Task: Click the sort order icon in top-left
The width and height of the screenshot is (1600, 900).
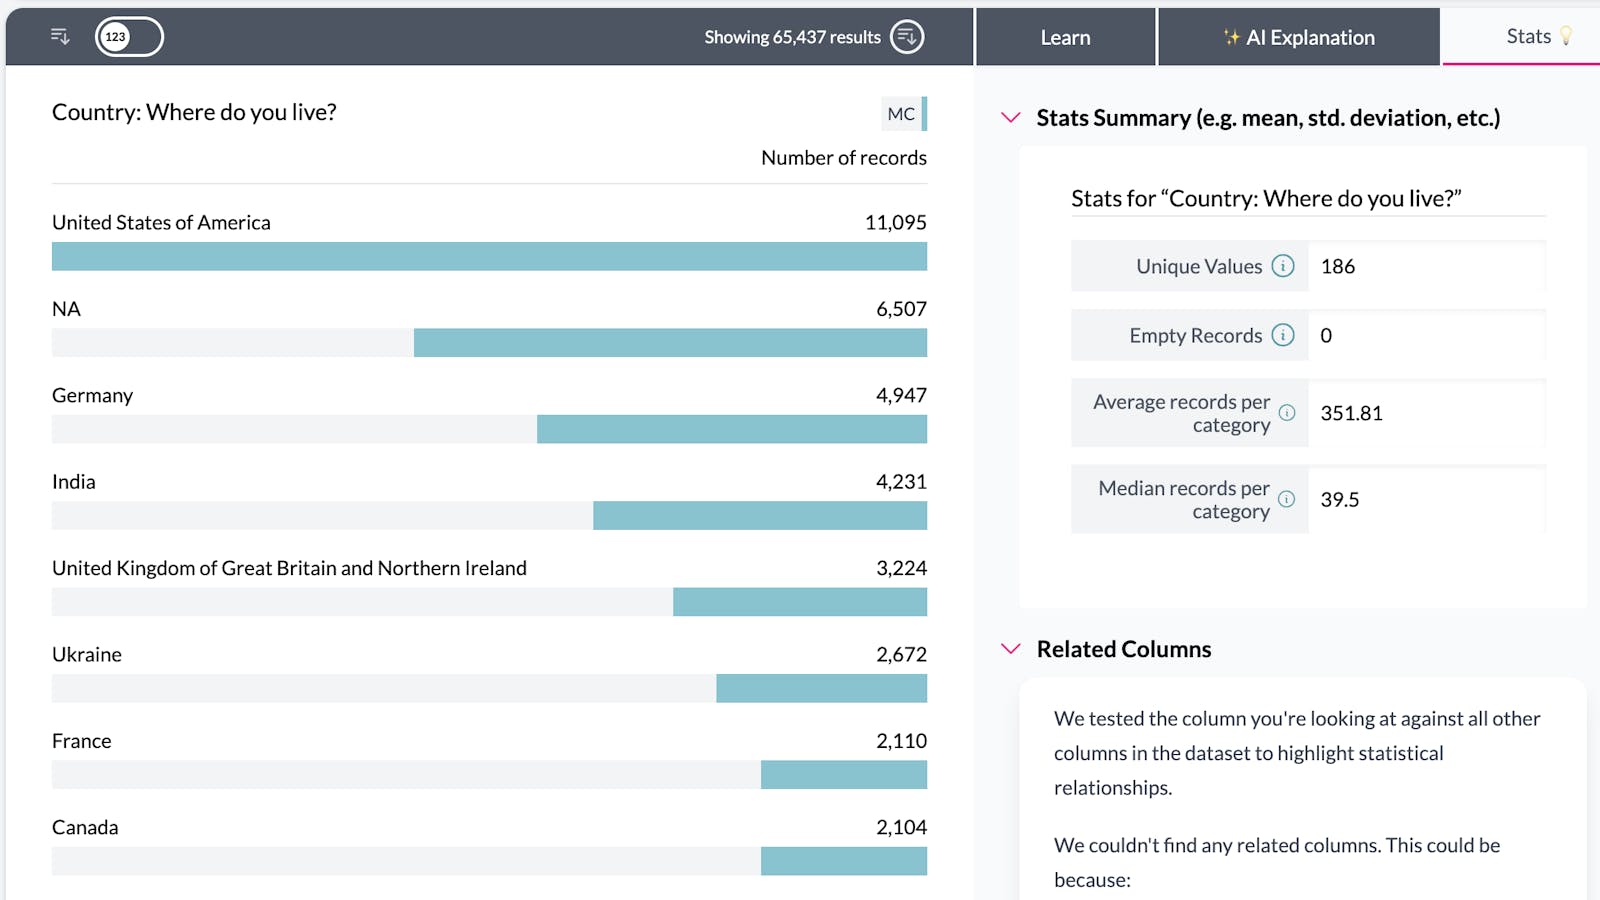Action: (x=60, y=37)
